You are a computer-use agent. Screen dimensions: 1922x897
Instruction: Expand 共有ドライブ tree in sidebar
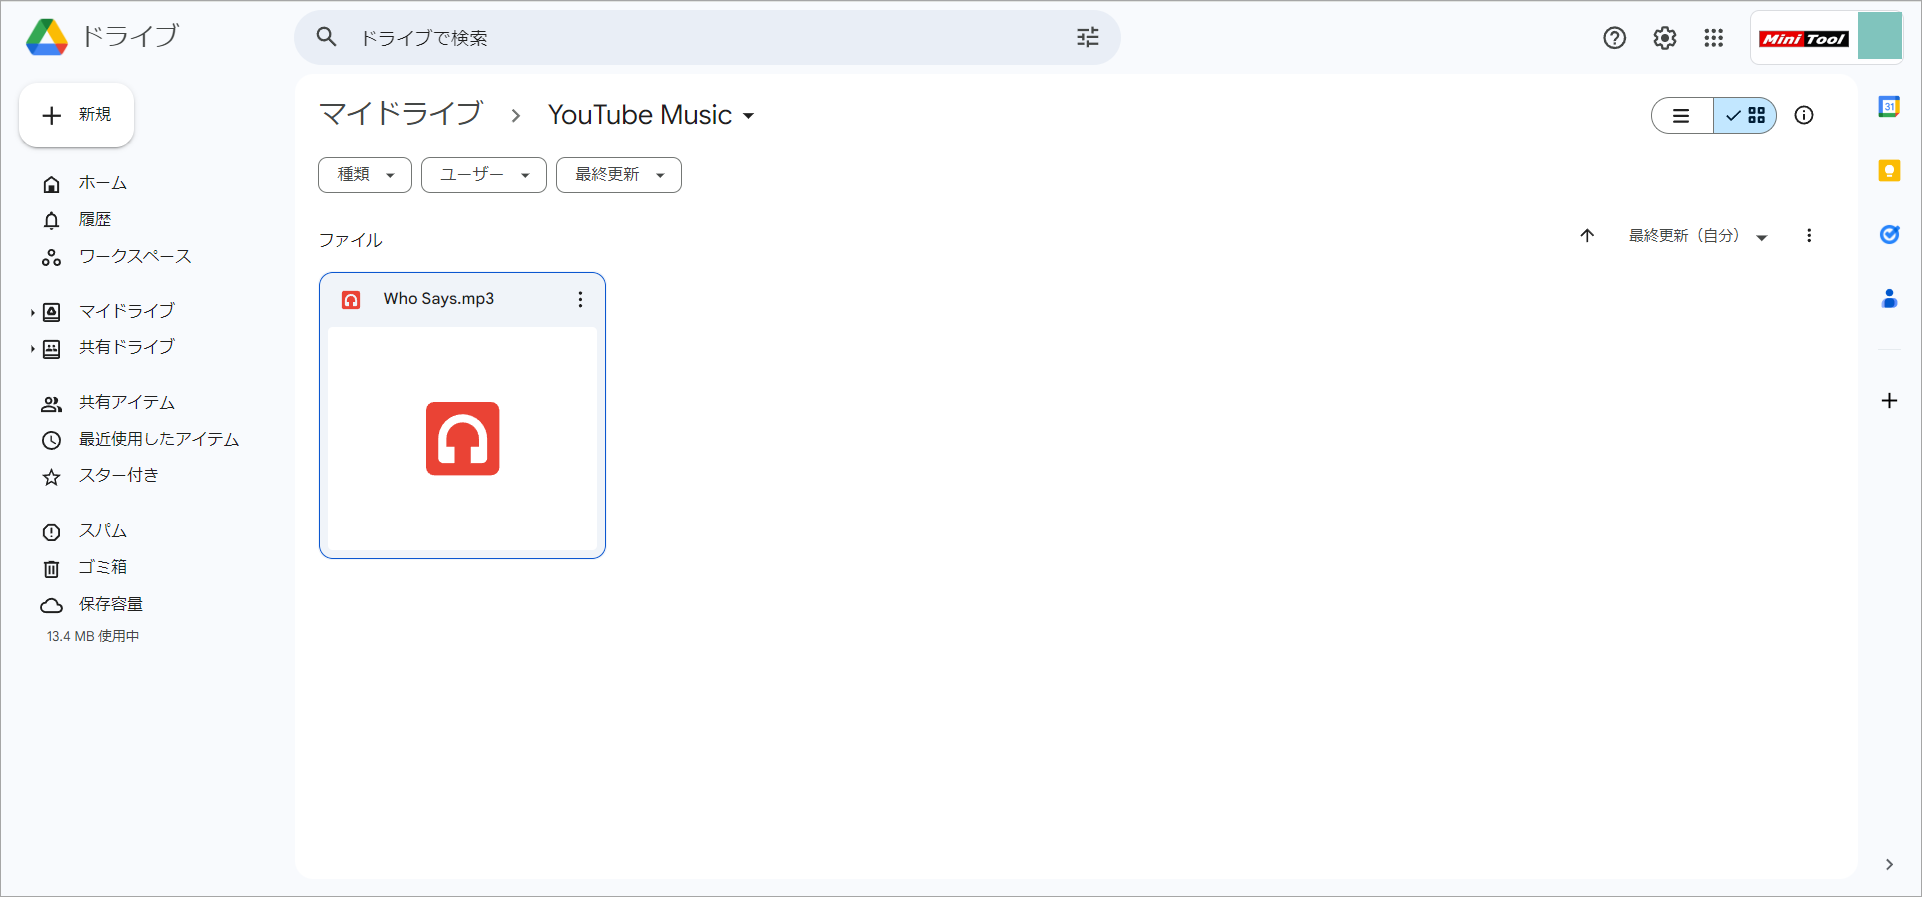tap(32, 348)
